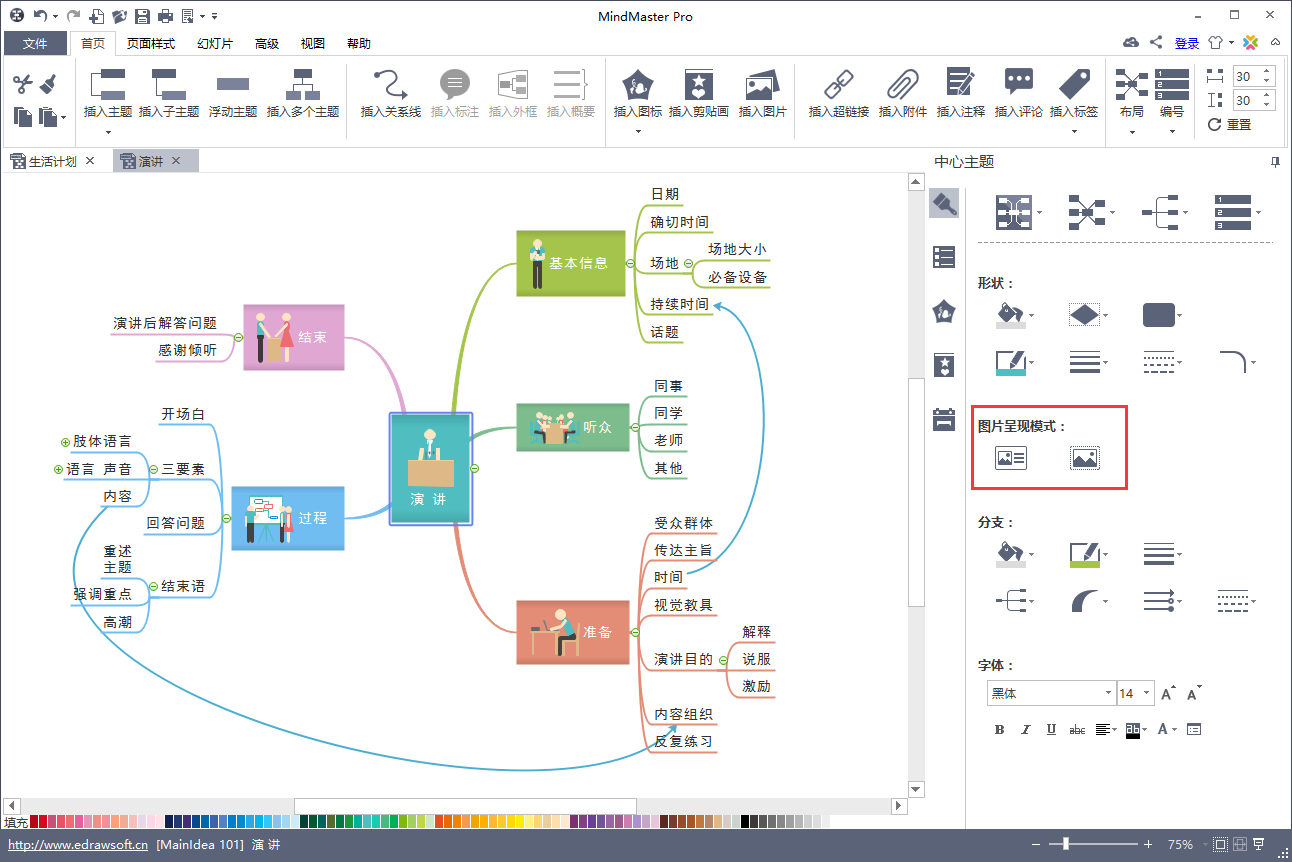Pick the red swatch next to 填充

tap(34, 822)
